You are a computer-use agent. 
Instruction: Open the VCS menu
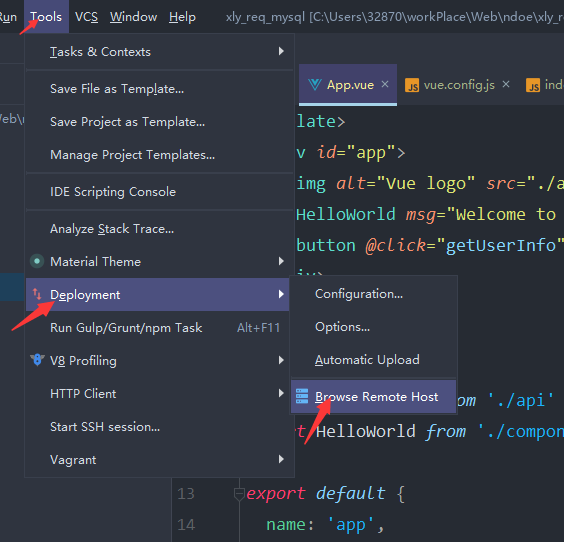tap(86, 17)
